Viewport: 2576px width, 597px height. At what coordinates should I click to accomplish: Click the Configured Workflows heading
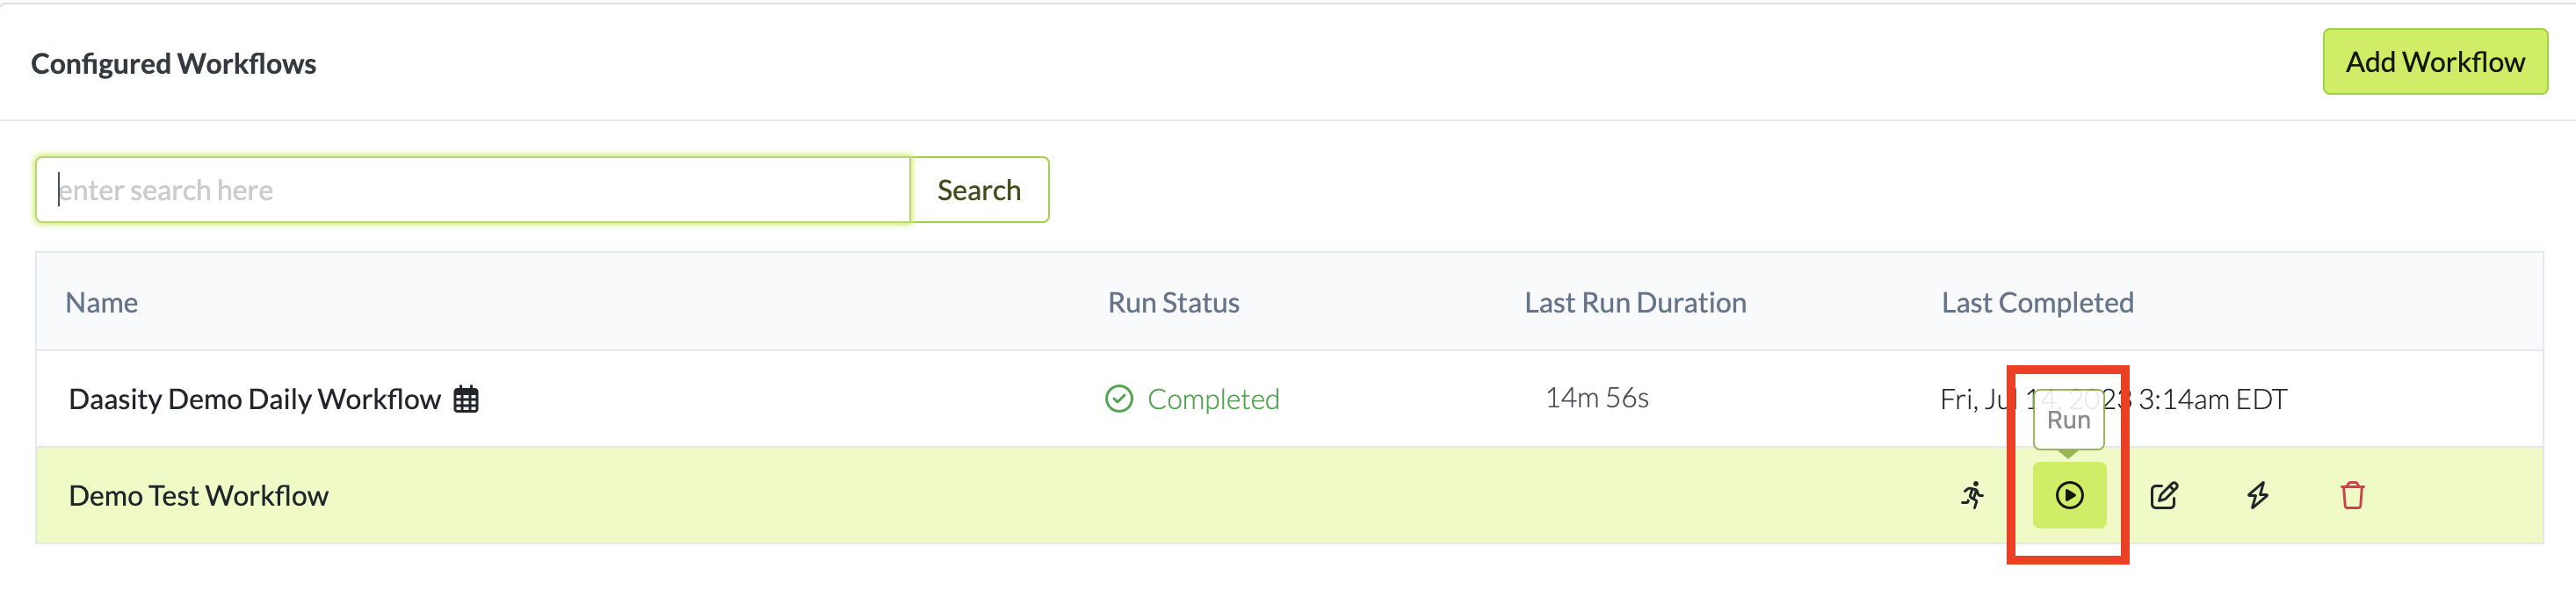[173, 64]
